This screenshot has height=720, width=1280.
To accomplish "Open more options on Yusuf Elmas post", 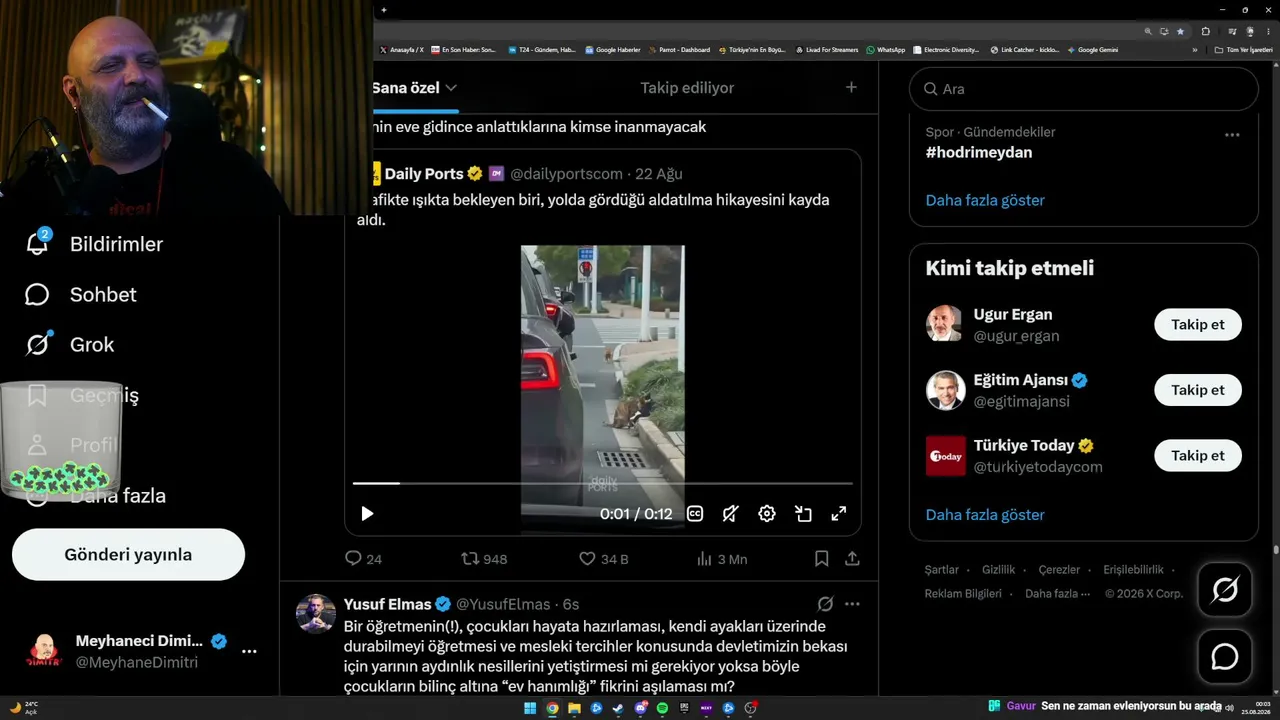I will 852,604.
